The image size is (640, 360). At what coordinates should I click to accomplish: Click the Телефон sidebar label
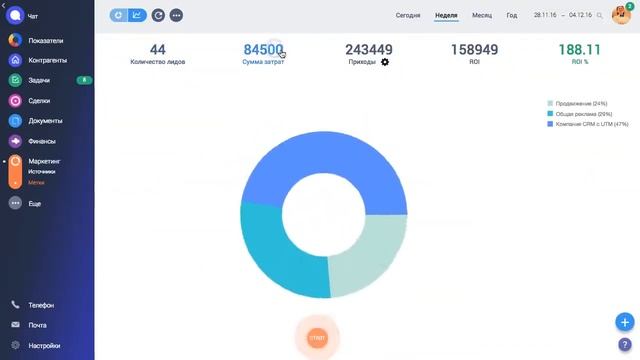[41, 305]
